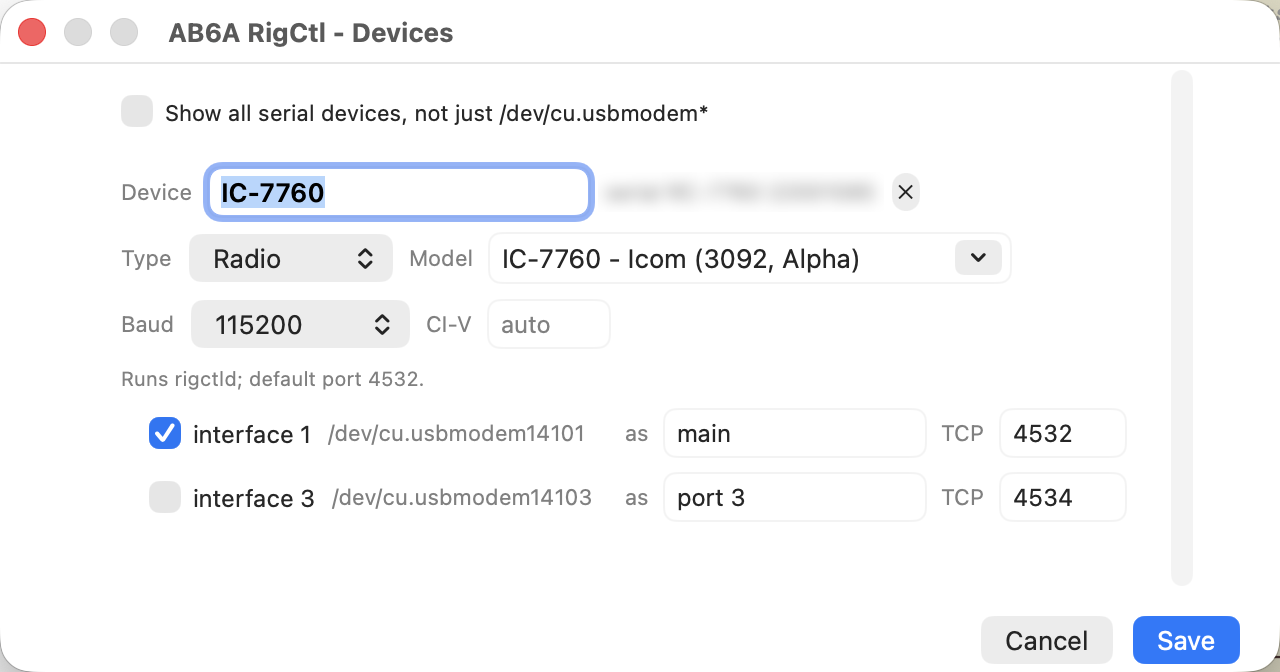Click the 'interface 3' label

(253, 497)
